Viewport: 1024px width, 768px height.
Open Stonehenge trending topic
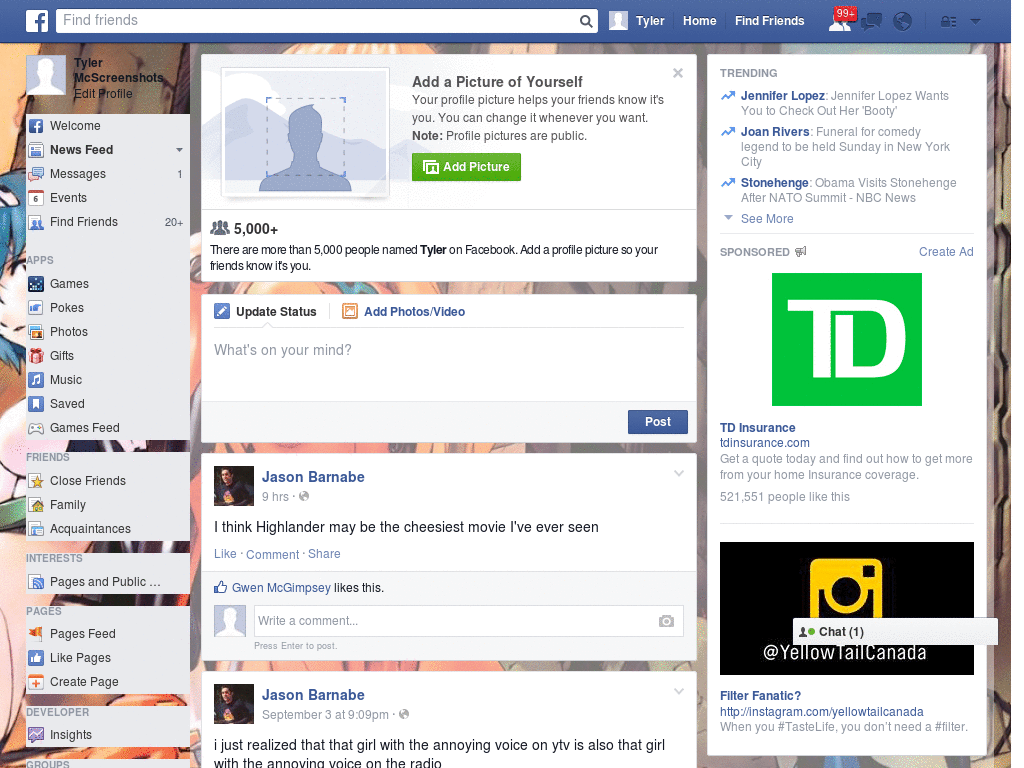pos(775,183)
